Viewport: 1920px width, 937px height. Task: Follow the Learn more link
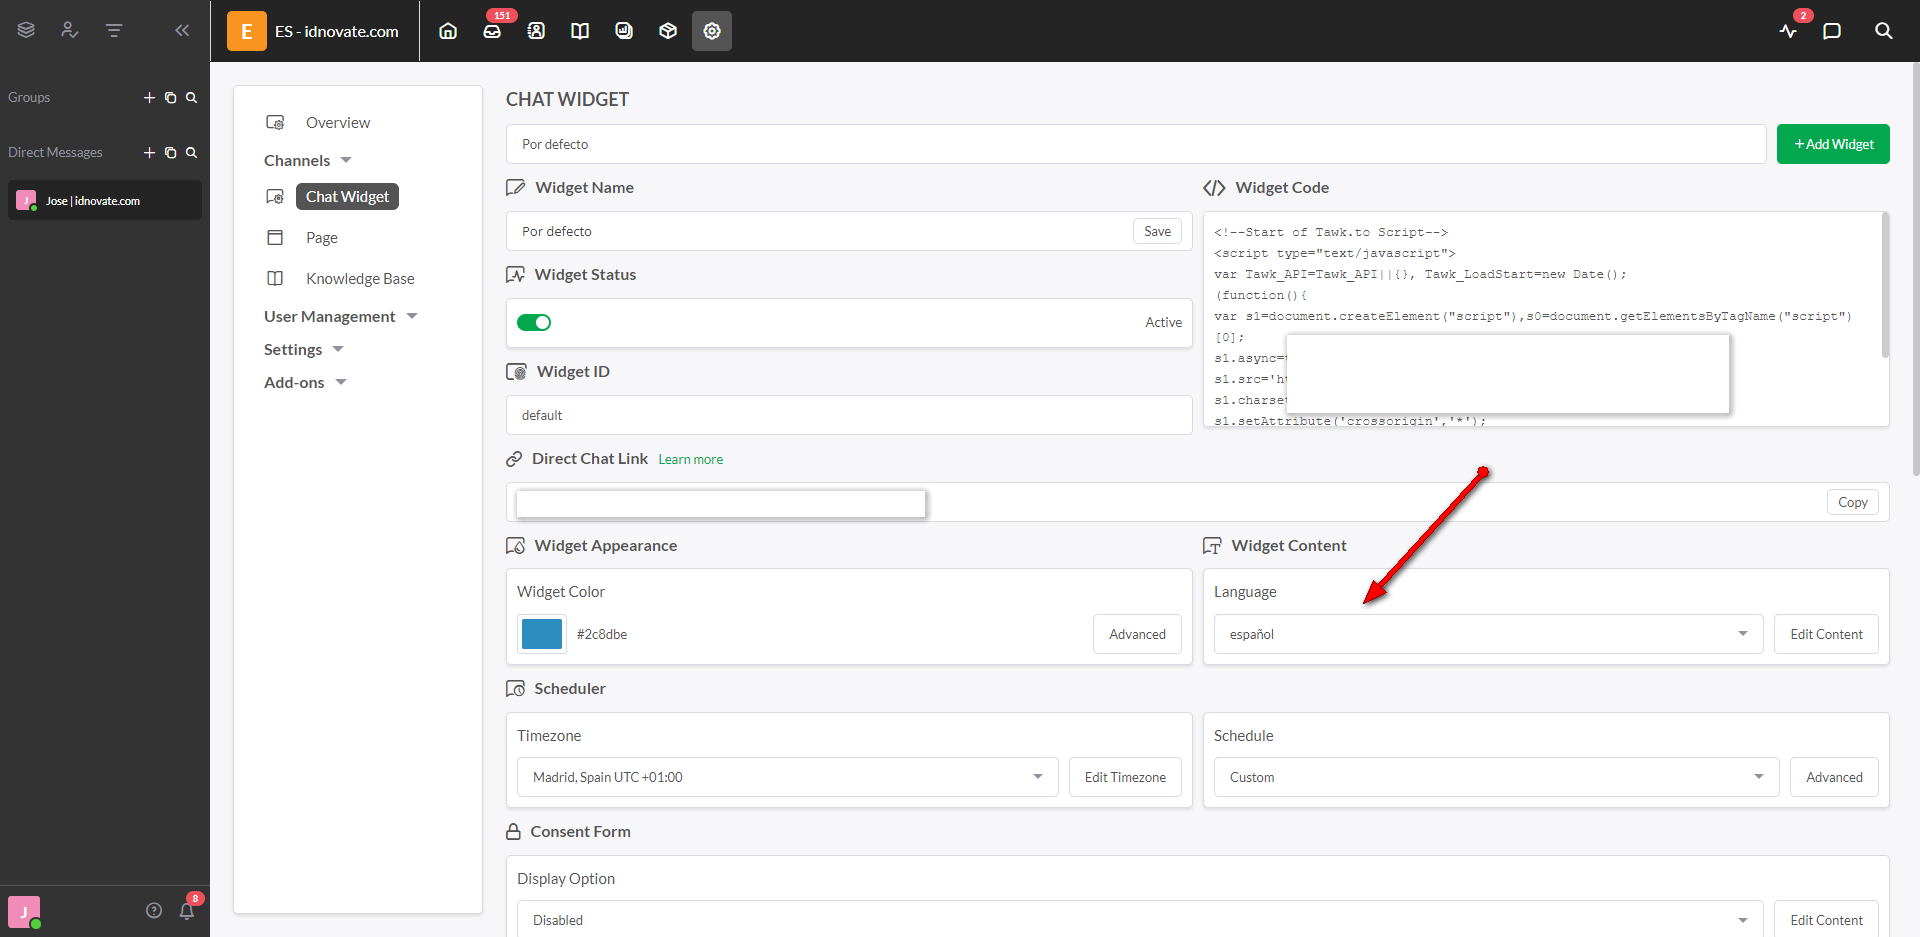(690, 459)
